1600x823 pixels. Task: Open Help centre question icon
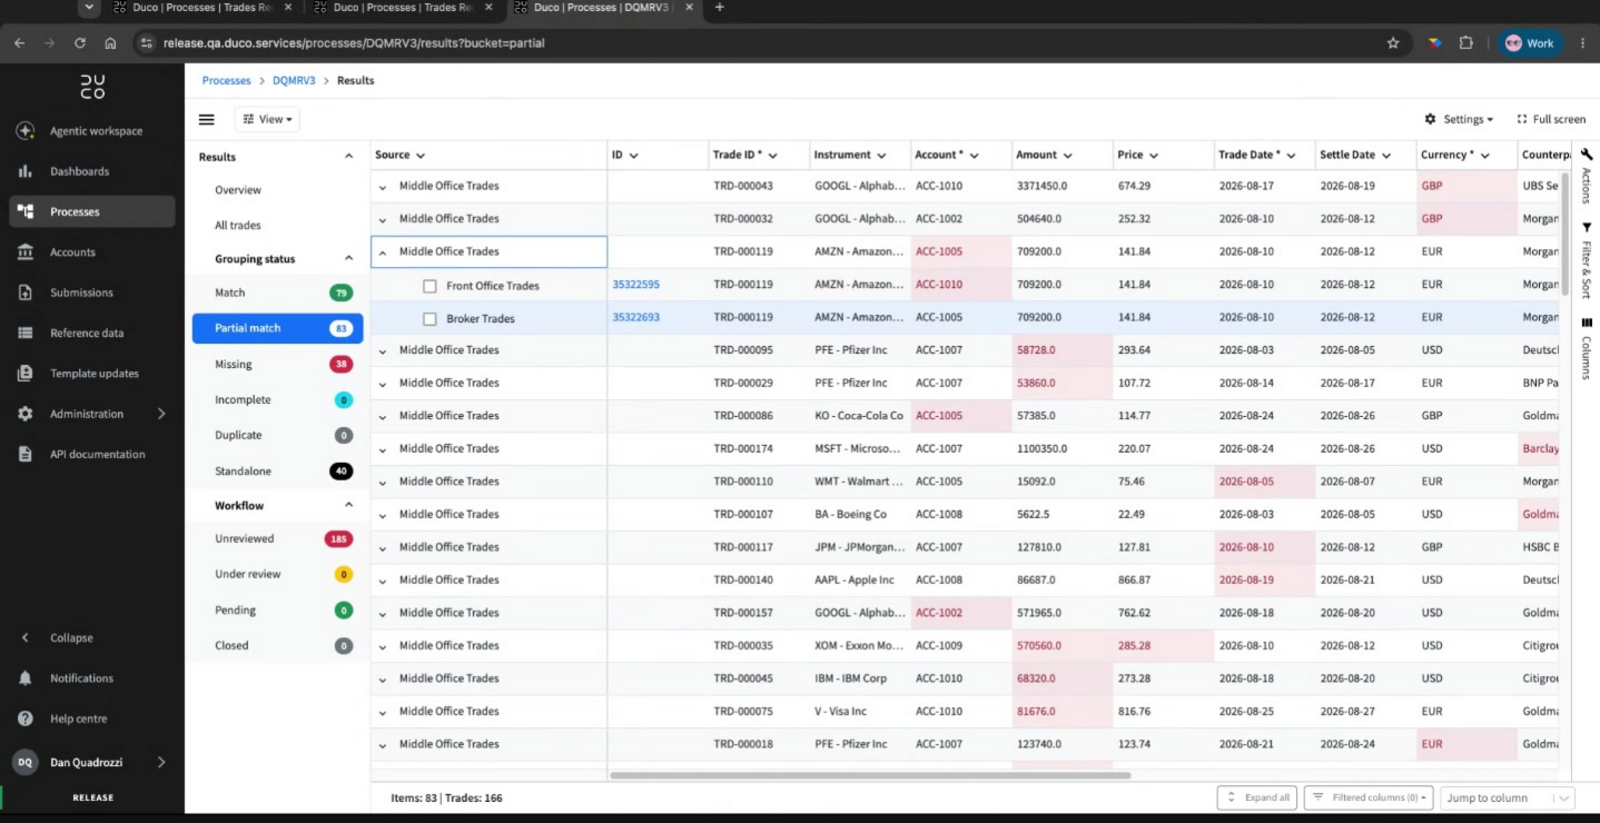pyautogui.click(x=25, y=718)
